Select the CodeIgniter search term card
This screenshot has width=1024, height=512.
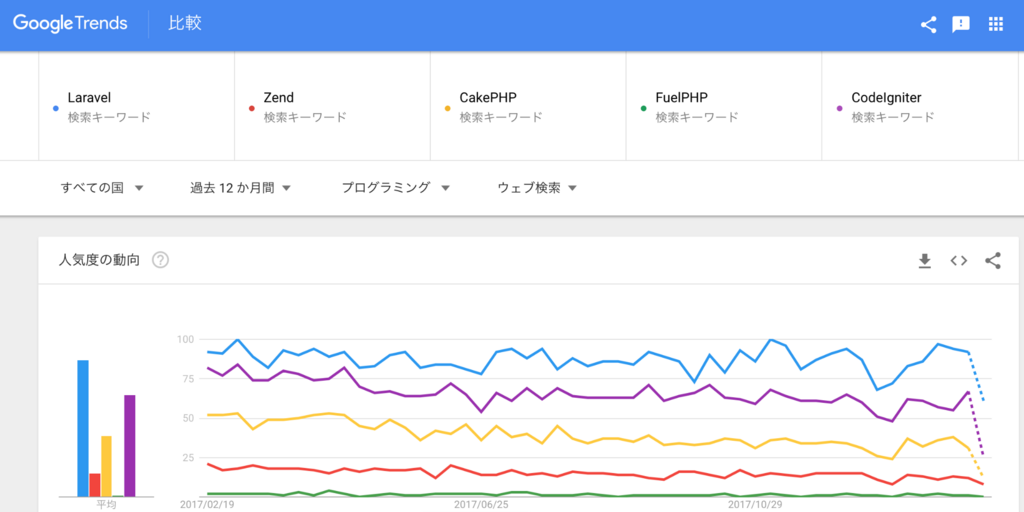(920, 106)
